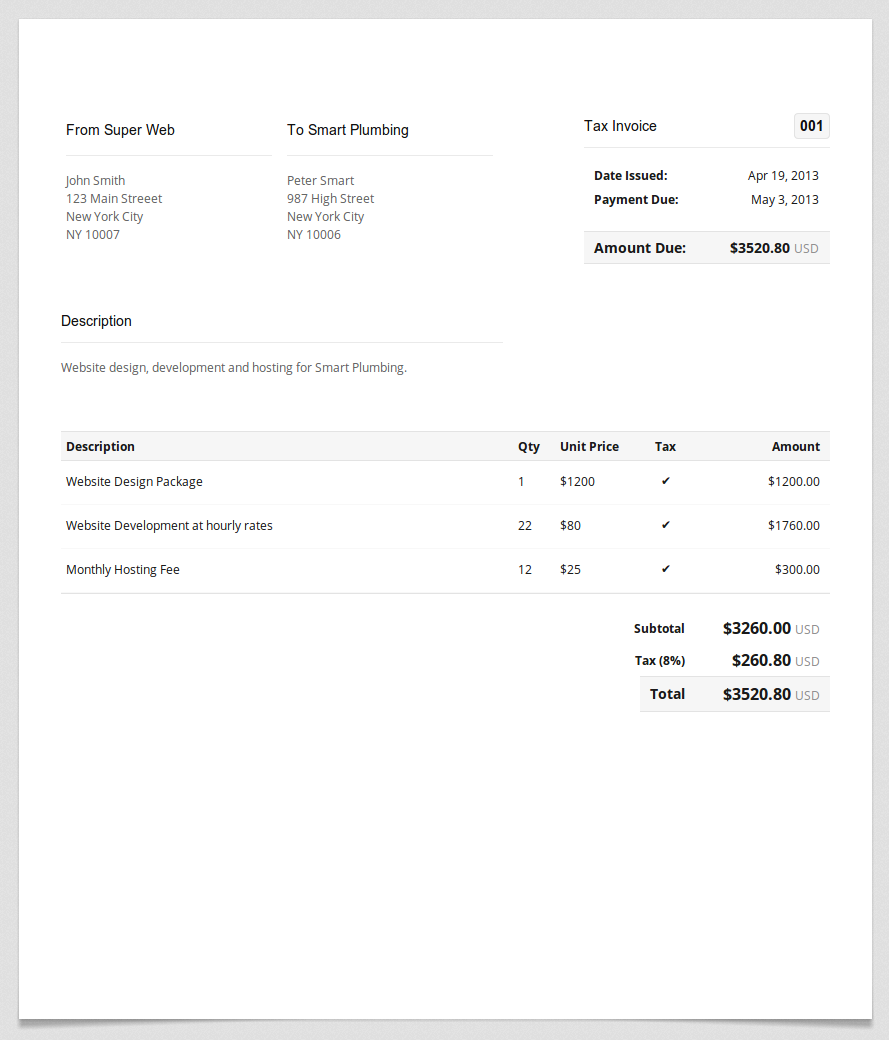This screenshot has width=889, height=1040.
Task: Edit the invoice description paragraph text
Action: (234, 367)
